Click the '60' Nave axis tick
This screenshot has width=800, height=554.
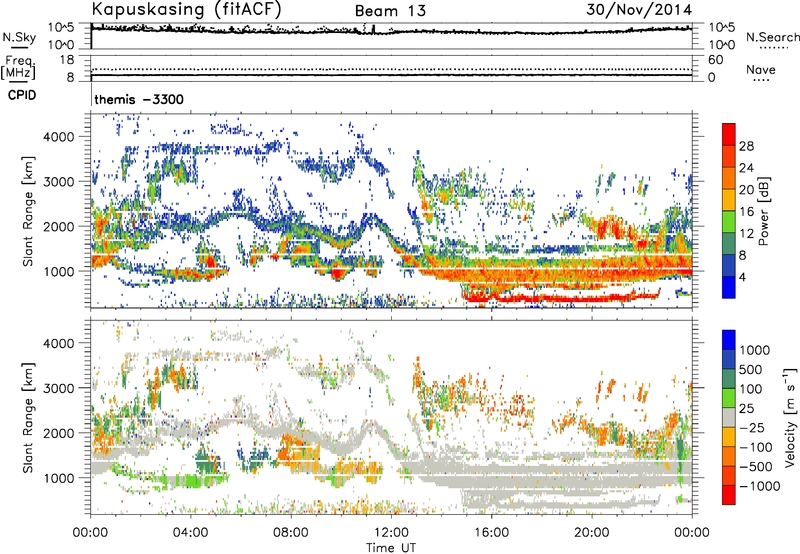[716, 60]
